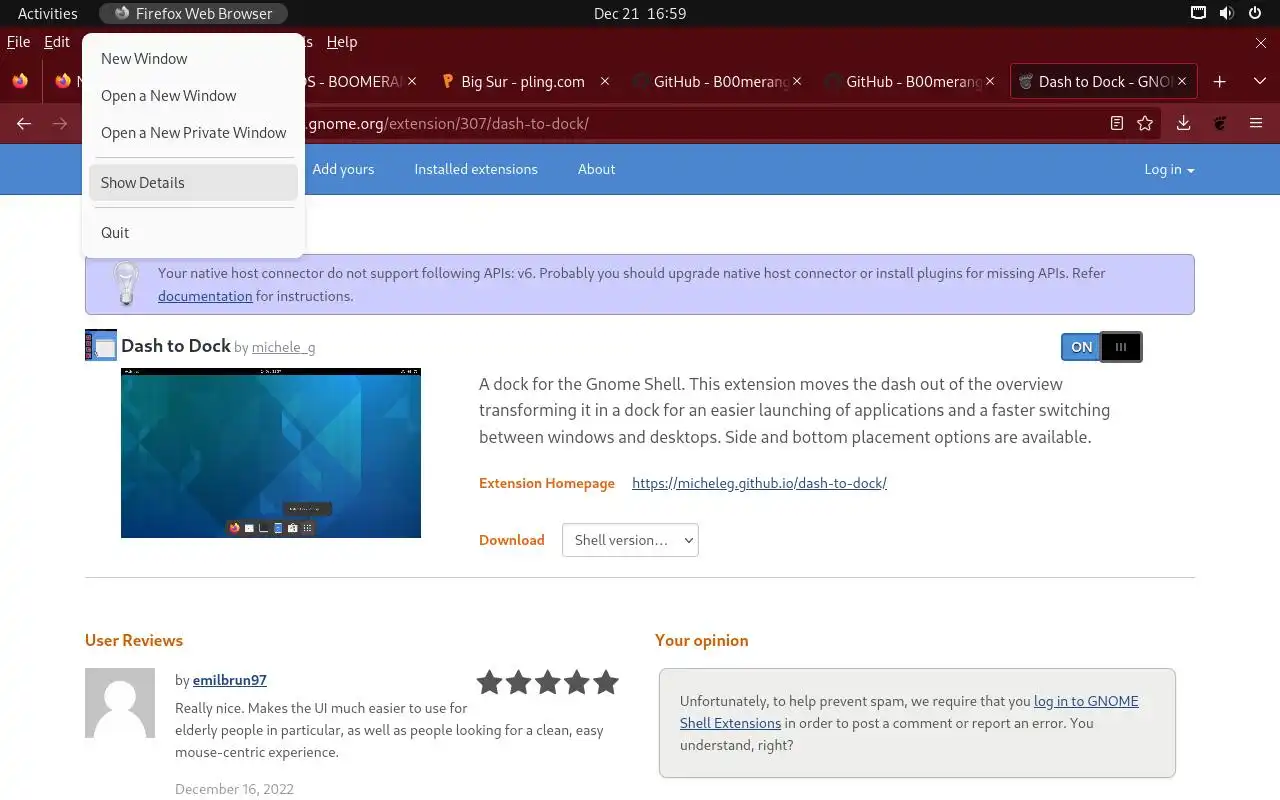
Task: Open the system volume indicator
Action: point(1226,13)
